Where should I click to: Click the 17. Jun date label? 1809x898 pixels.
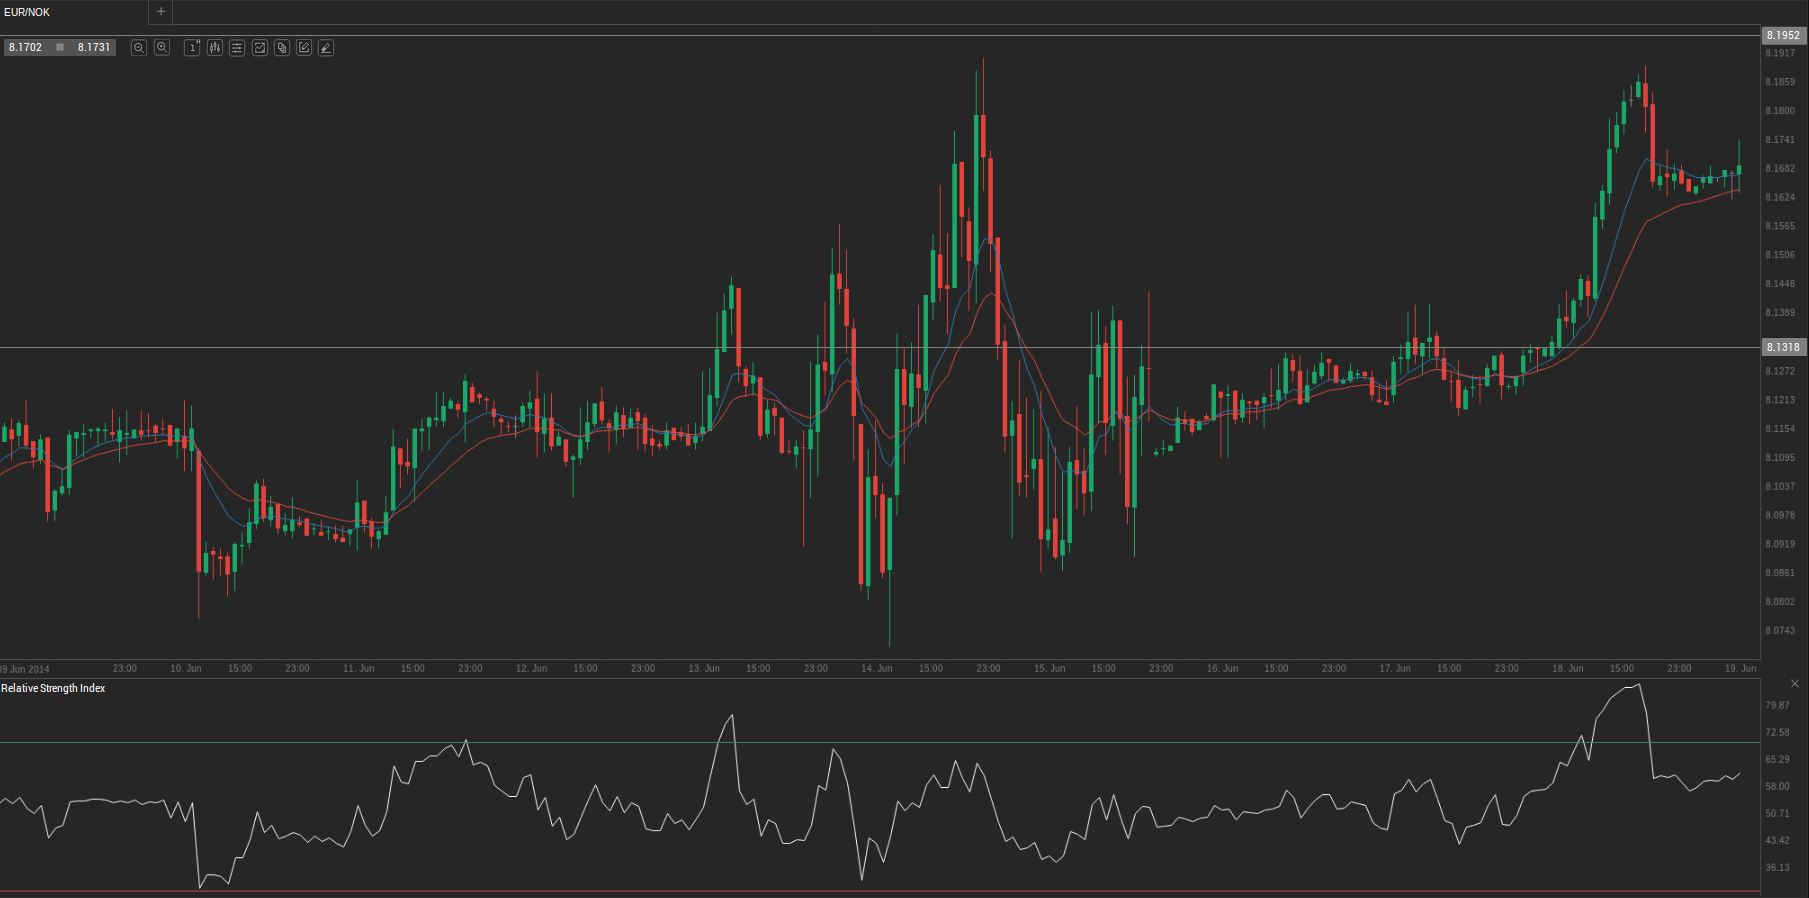coord(1395,668)
